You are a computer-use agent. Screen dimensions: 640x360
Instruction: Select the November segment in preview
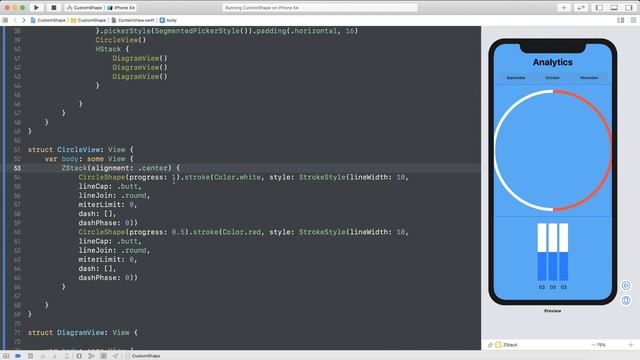pyautogui.click(x=589, y=78)
